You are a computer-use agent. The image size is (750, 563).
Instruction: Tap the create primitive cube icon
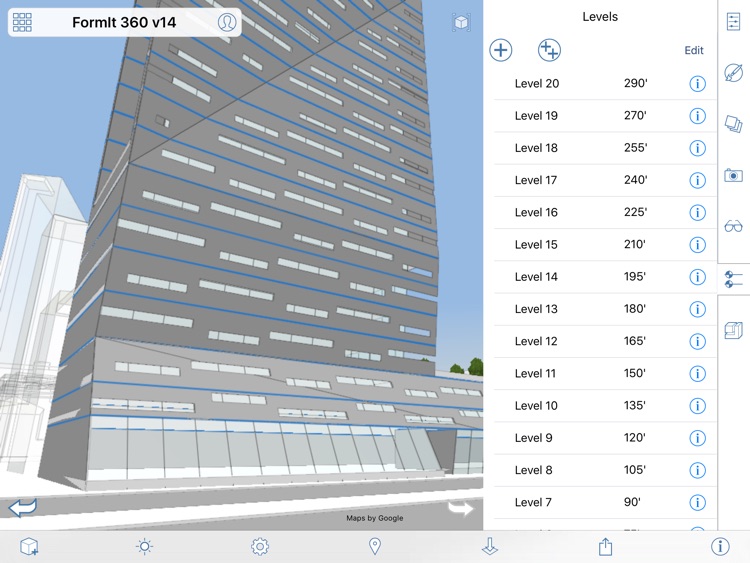coord(29,546)
